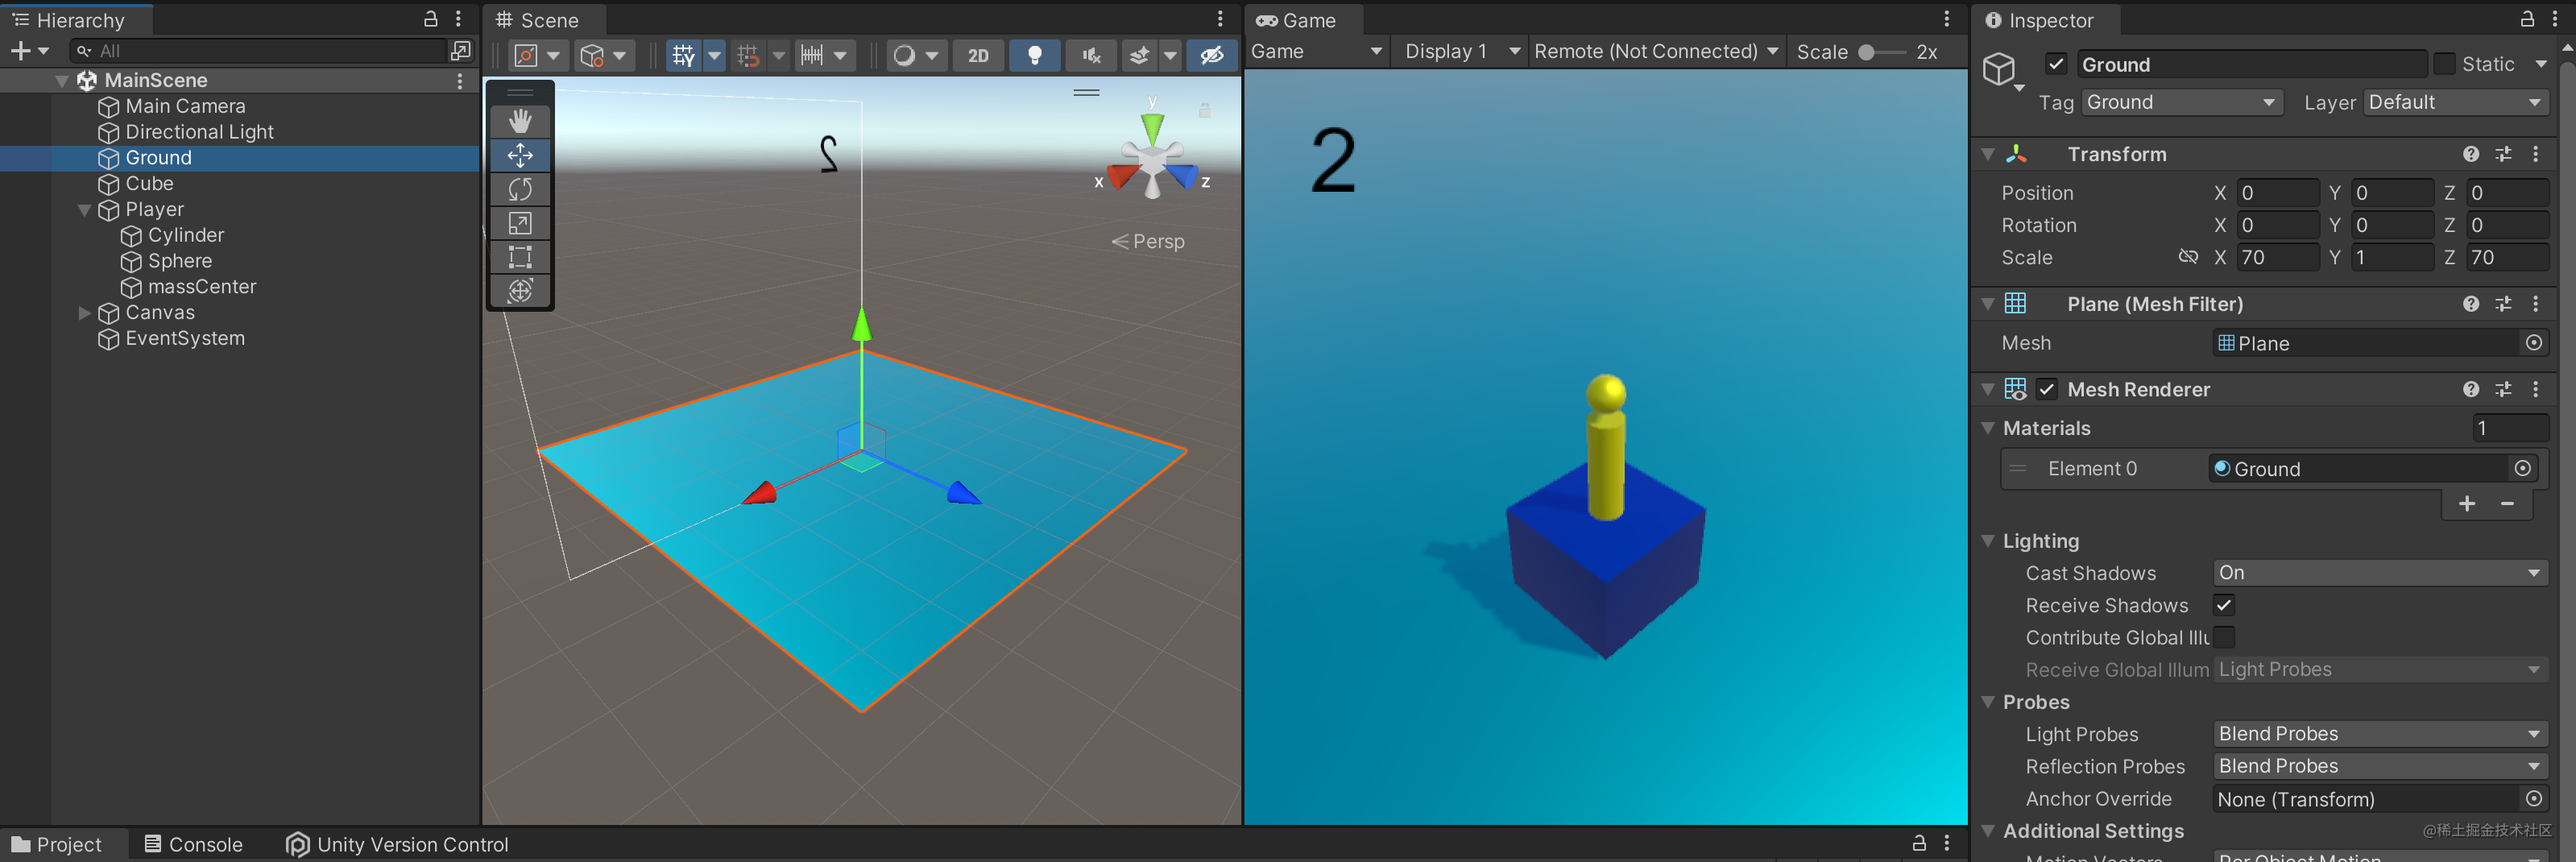Viewport: 2576px width, 862px height.
Task: Open the Cast Shadows dropdown
Action: (x=2379, y=572)
